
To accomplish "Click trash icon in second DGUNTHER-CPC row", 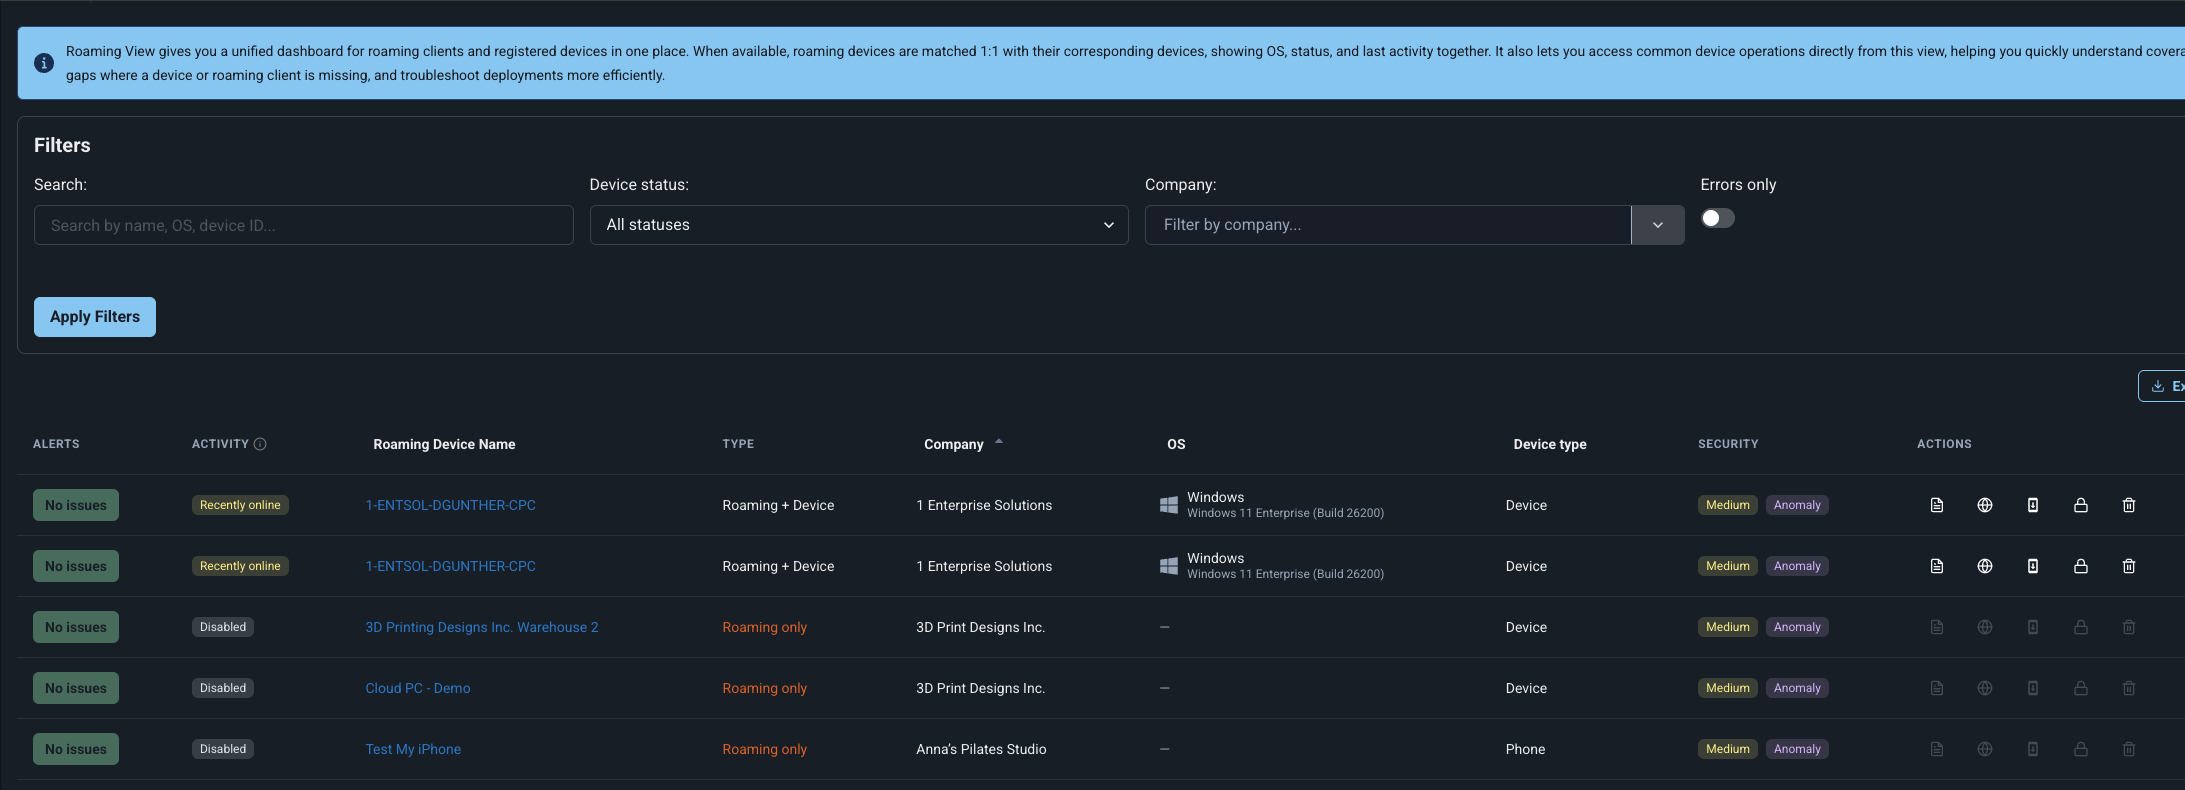I will tap(2129, 566).
